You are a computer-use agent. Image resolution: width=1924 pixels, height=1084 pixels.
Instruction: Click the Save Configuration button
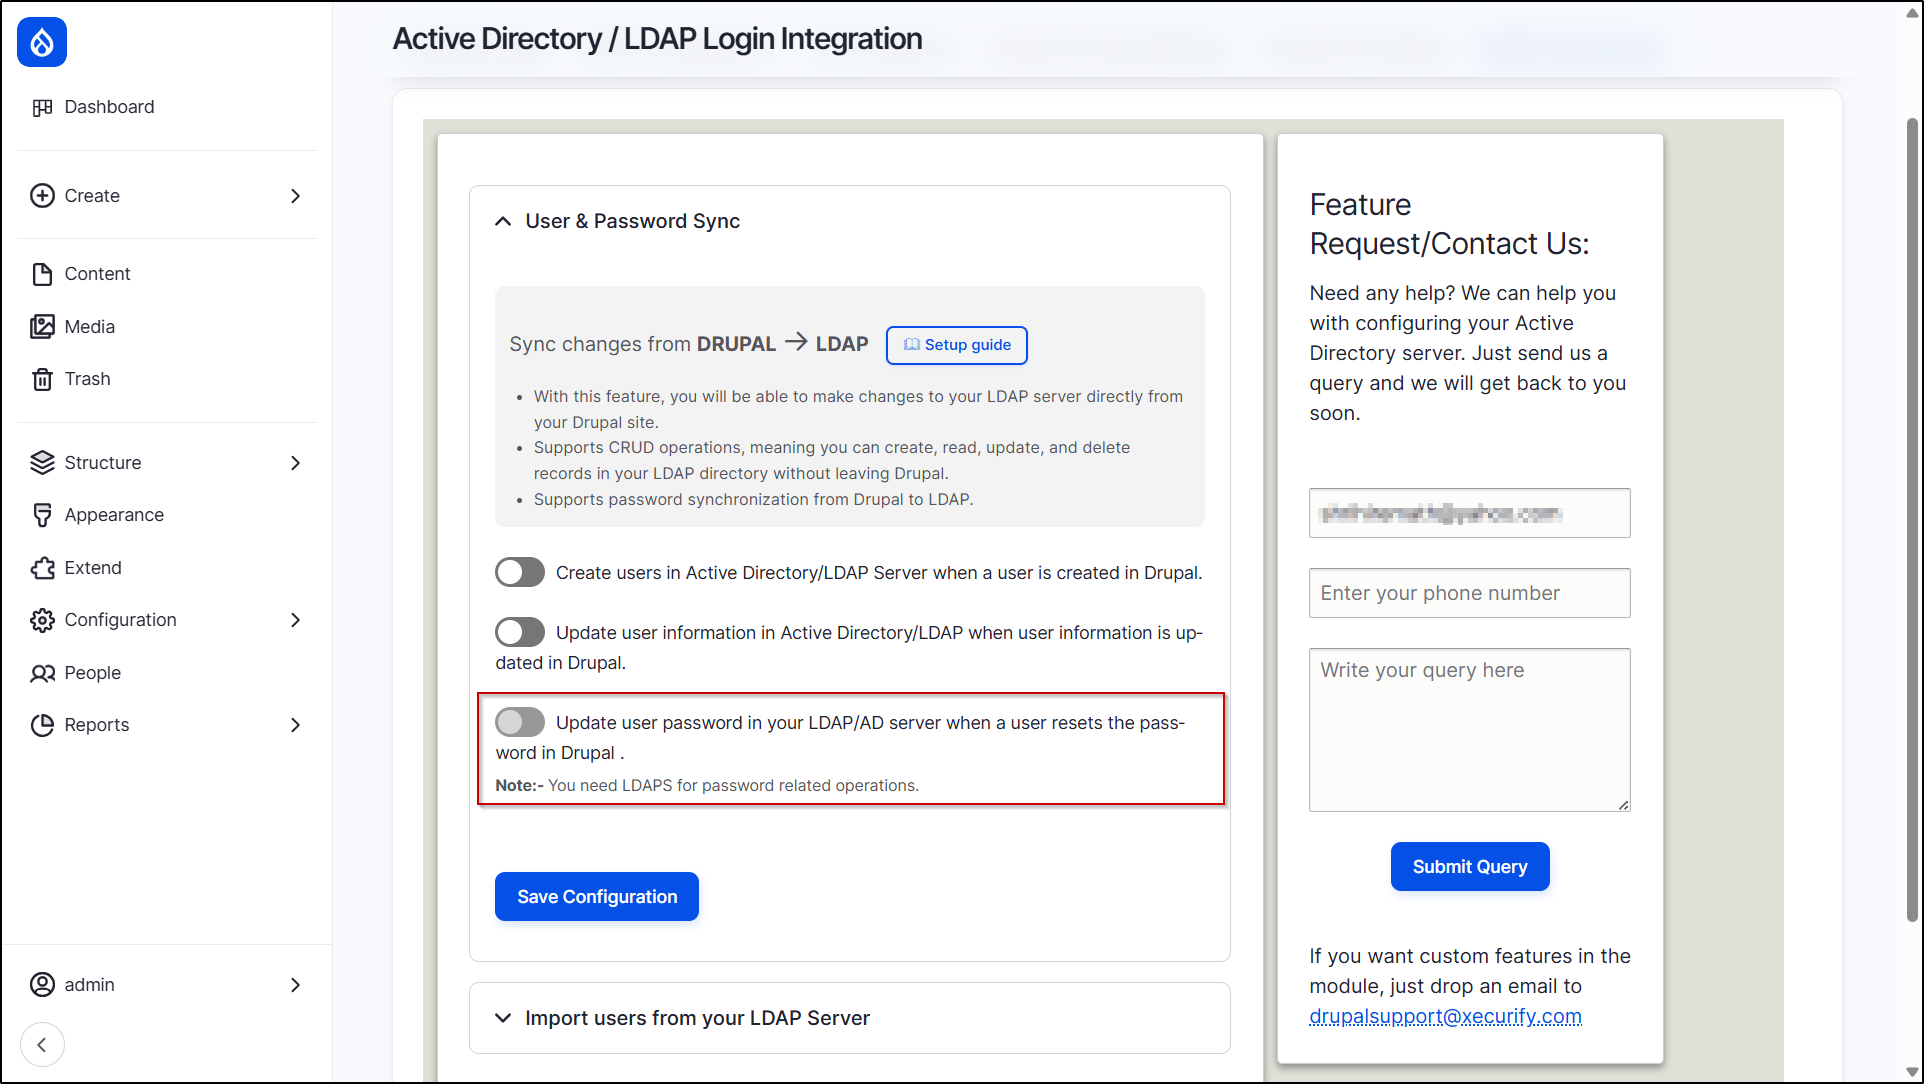596,897
